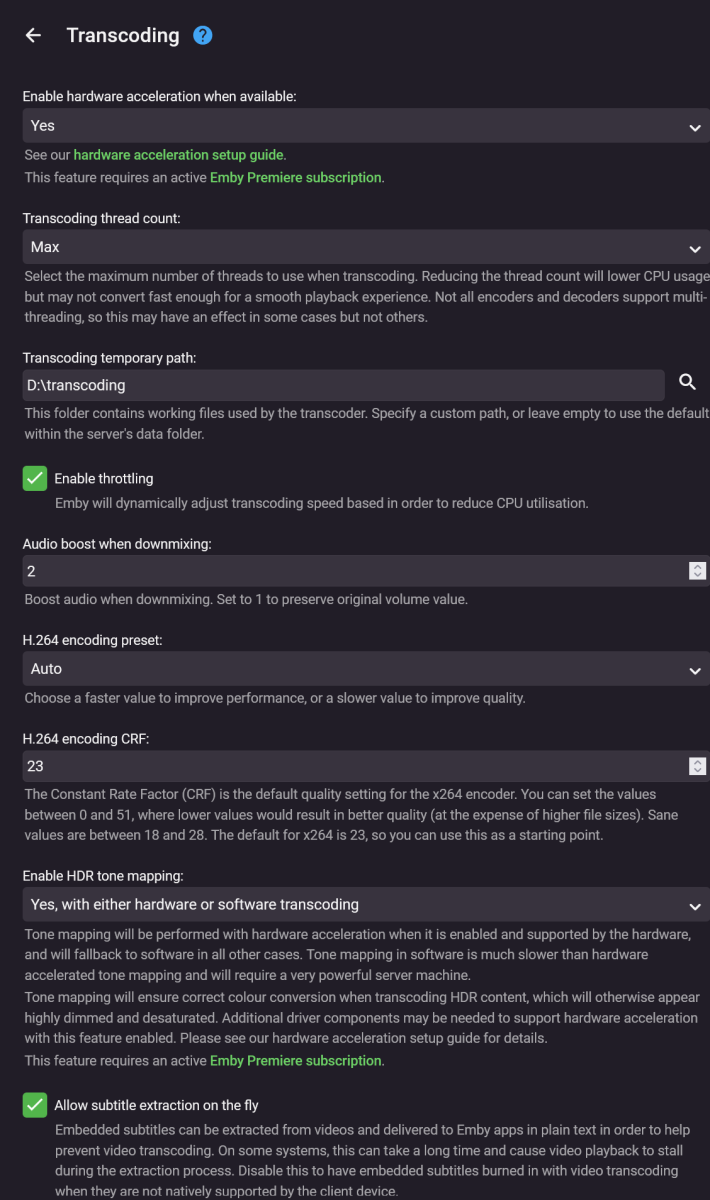Open Emby Premiere subscription link under tone mapping
The height and width of the screenshot is (1200, 710).
[295, 1060]
